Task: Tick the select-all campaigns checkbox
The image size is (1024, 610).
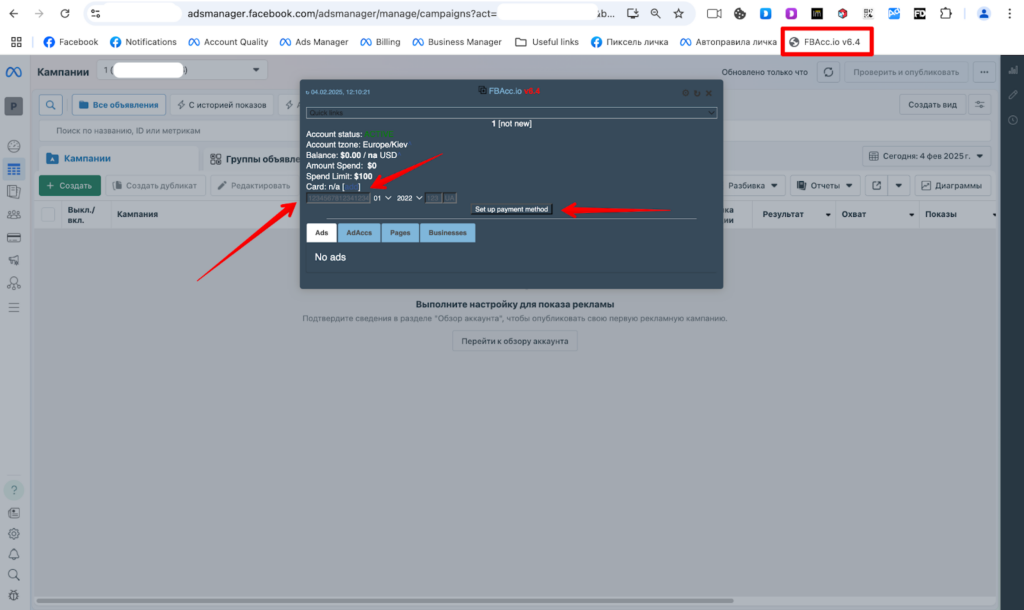Action: pyautogui.click(x=48, y=214)
